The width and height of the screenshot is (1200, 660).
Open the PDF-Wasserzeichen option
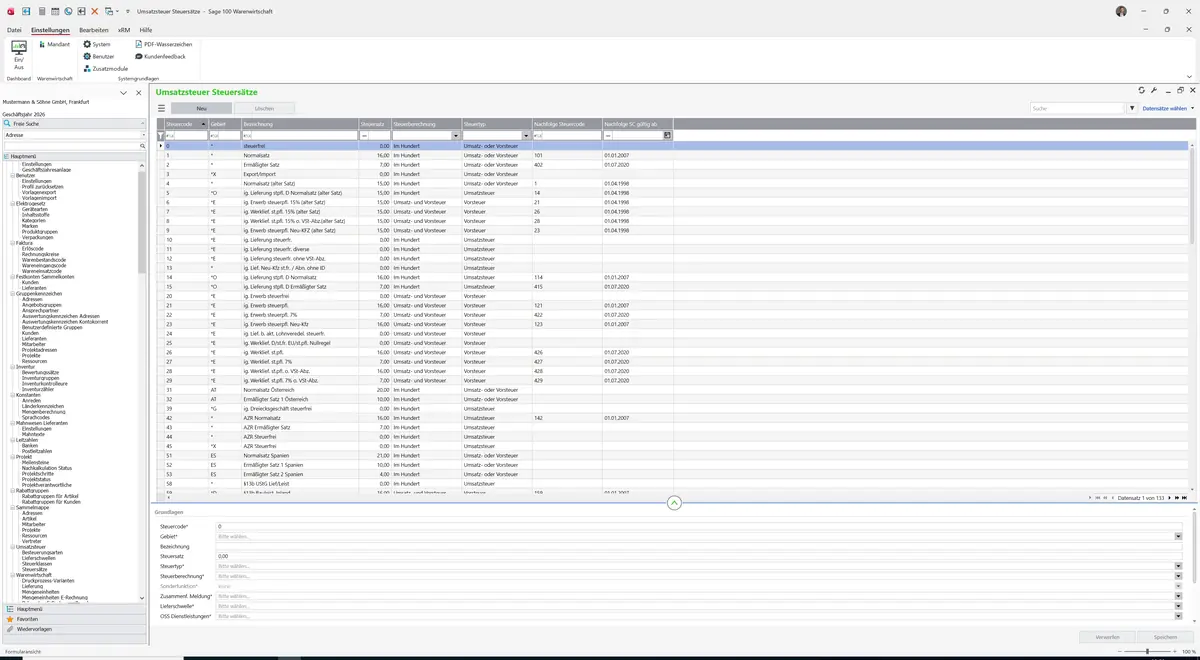tap(163, 44)
